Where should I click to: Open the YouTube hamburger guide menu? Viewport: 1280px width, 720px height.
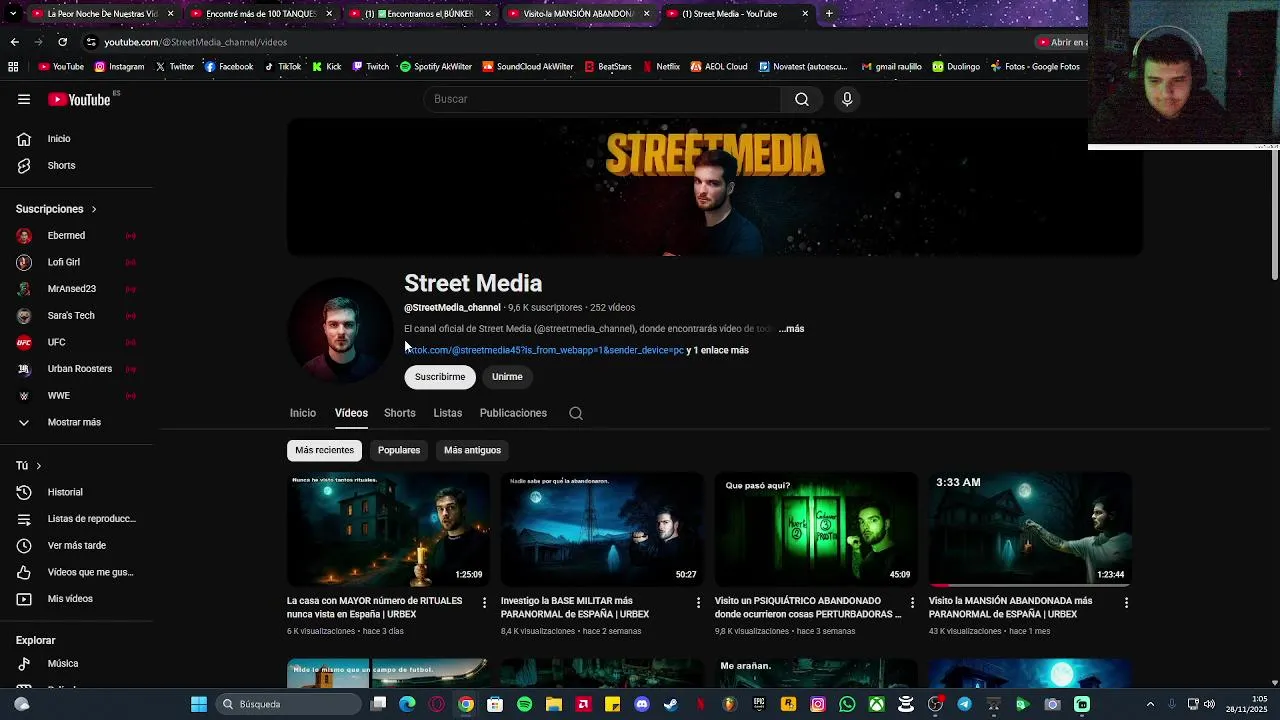pos(24,99)
